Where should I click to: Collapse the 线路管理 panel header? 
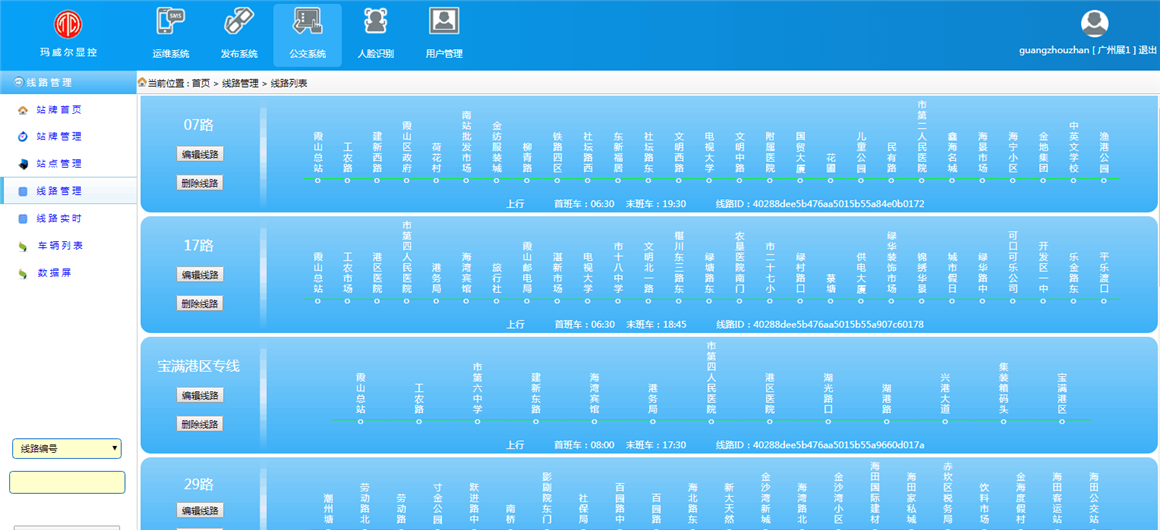(67, 83)
